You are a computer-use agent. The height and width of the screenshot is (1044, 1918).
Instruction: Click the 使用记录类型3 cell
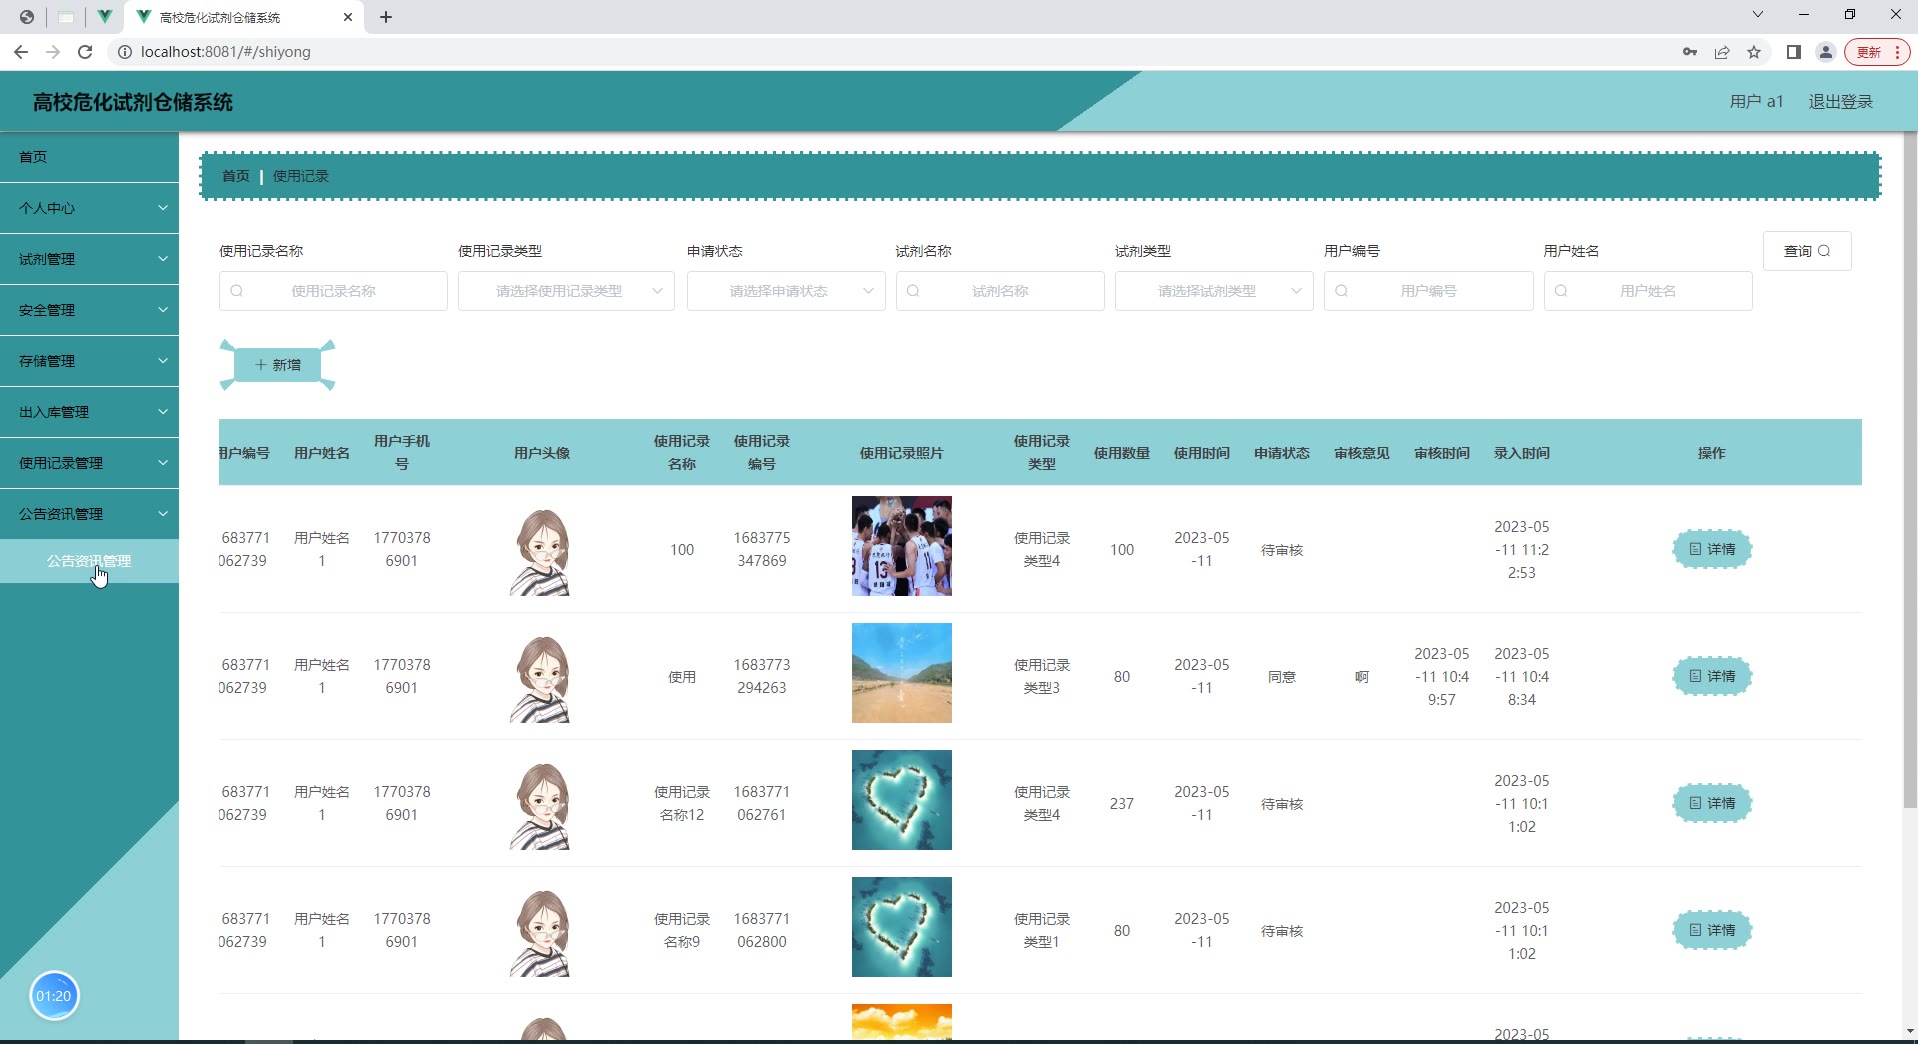pyautogui.click(x=1042, y=677)
